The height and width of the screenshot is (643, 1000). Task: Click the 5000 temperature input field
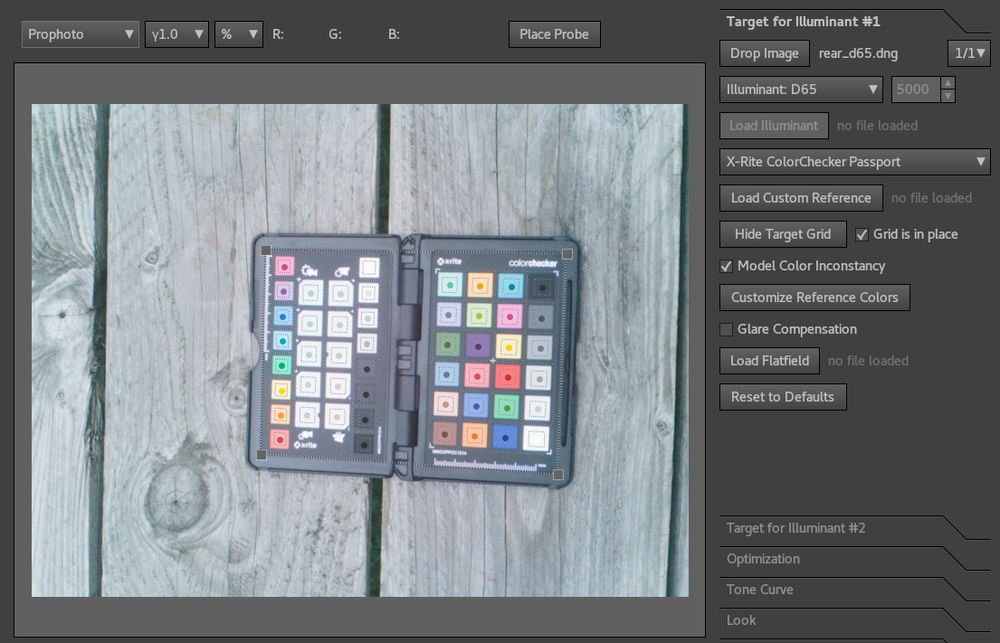coord(915,89)
